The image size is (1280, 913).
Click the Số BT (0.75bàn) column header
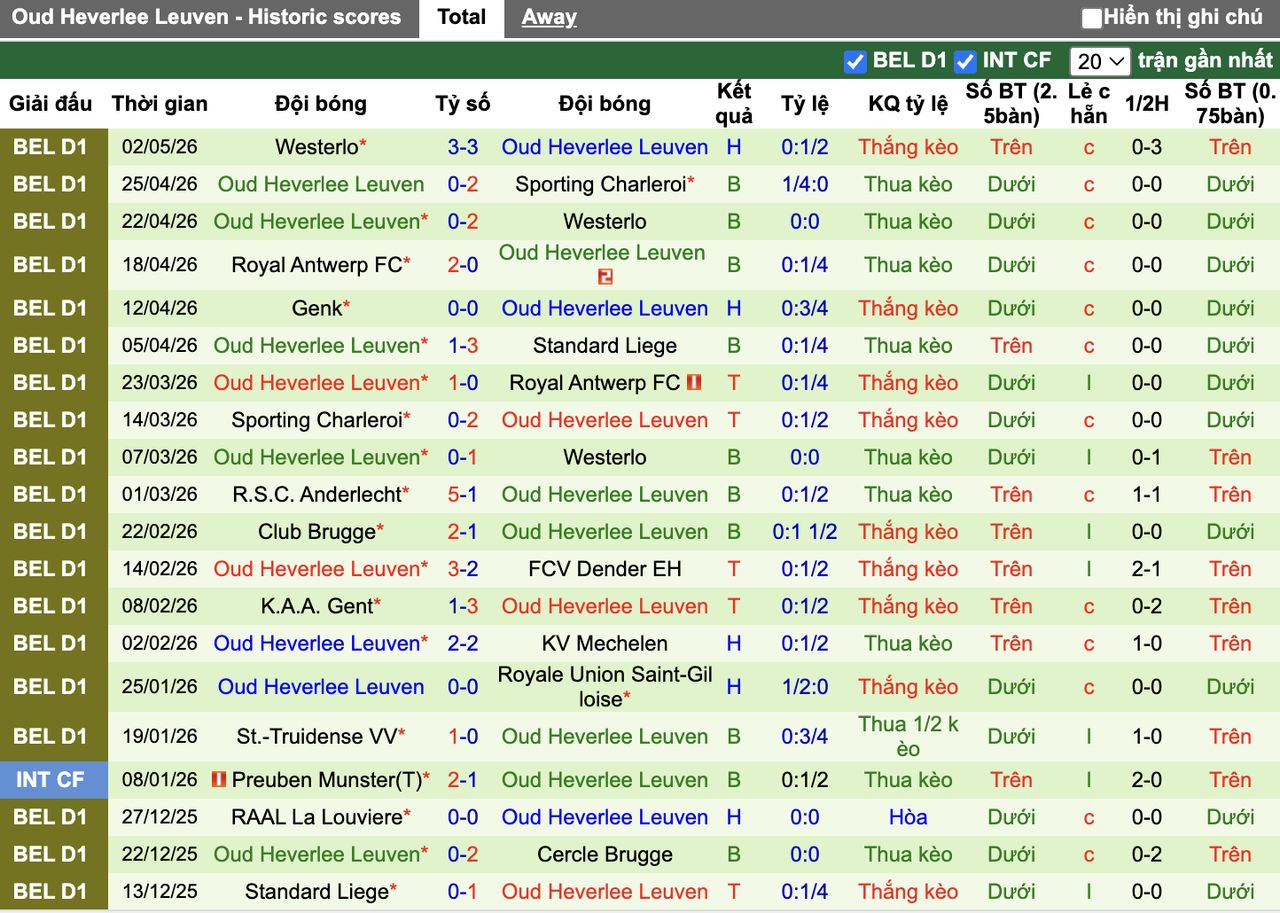(x=1230, y=104)
